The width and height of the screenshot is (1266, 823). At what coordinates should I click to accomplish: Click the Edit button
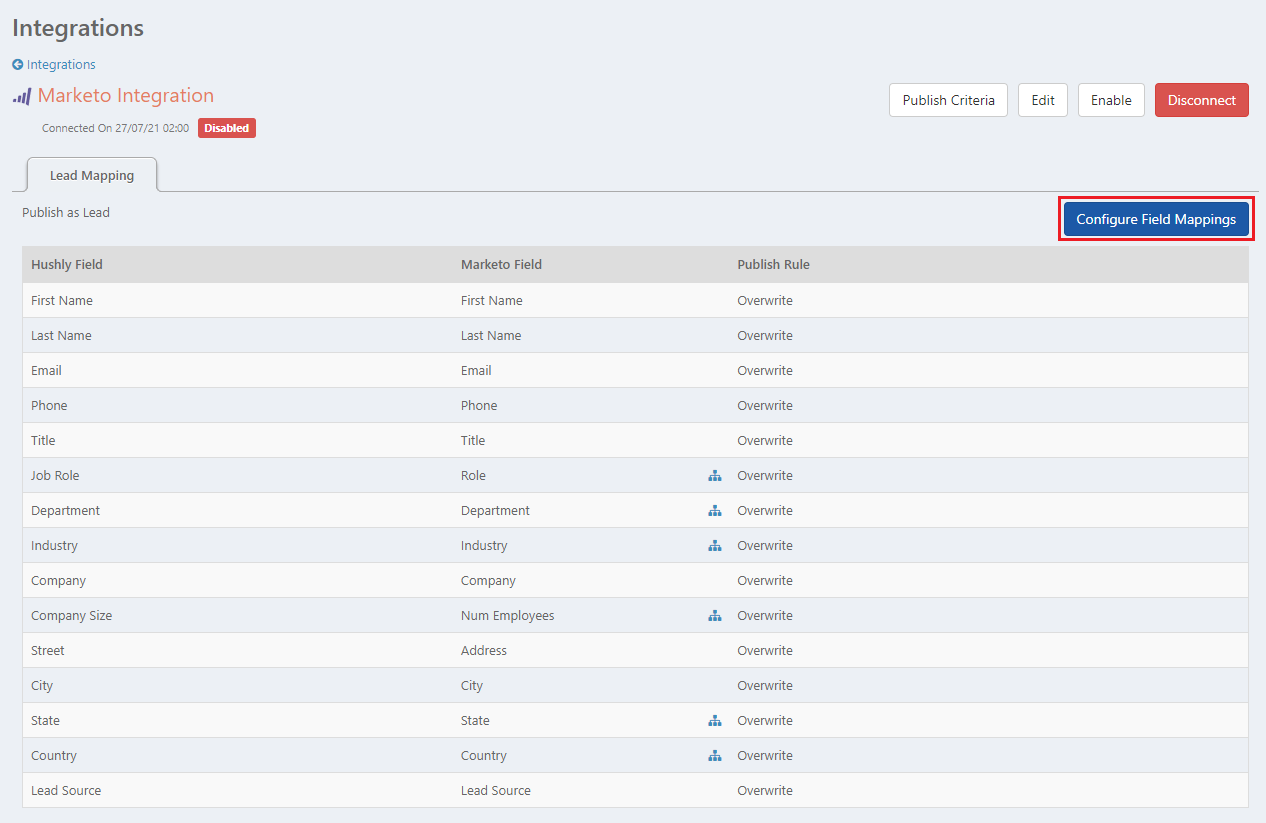pos(1043,100)
